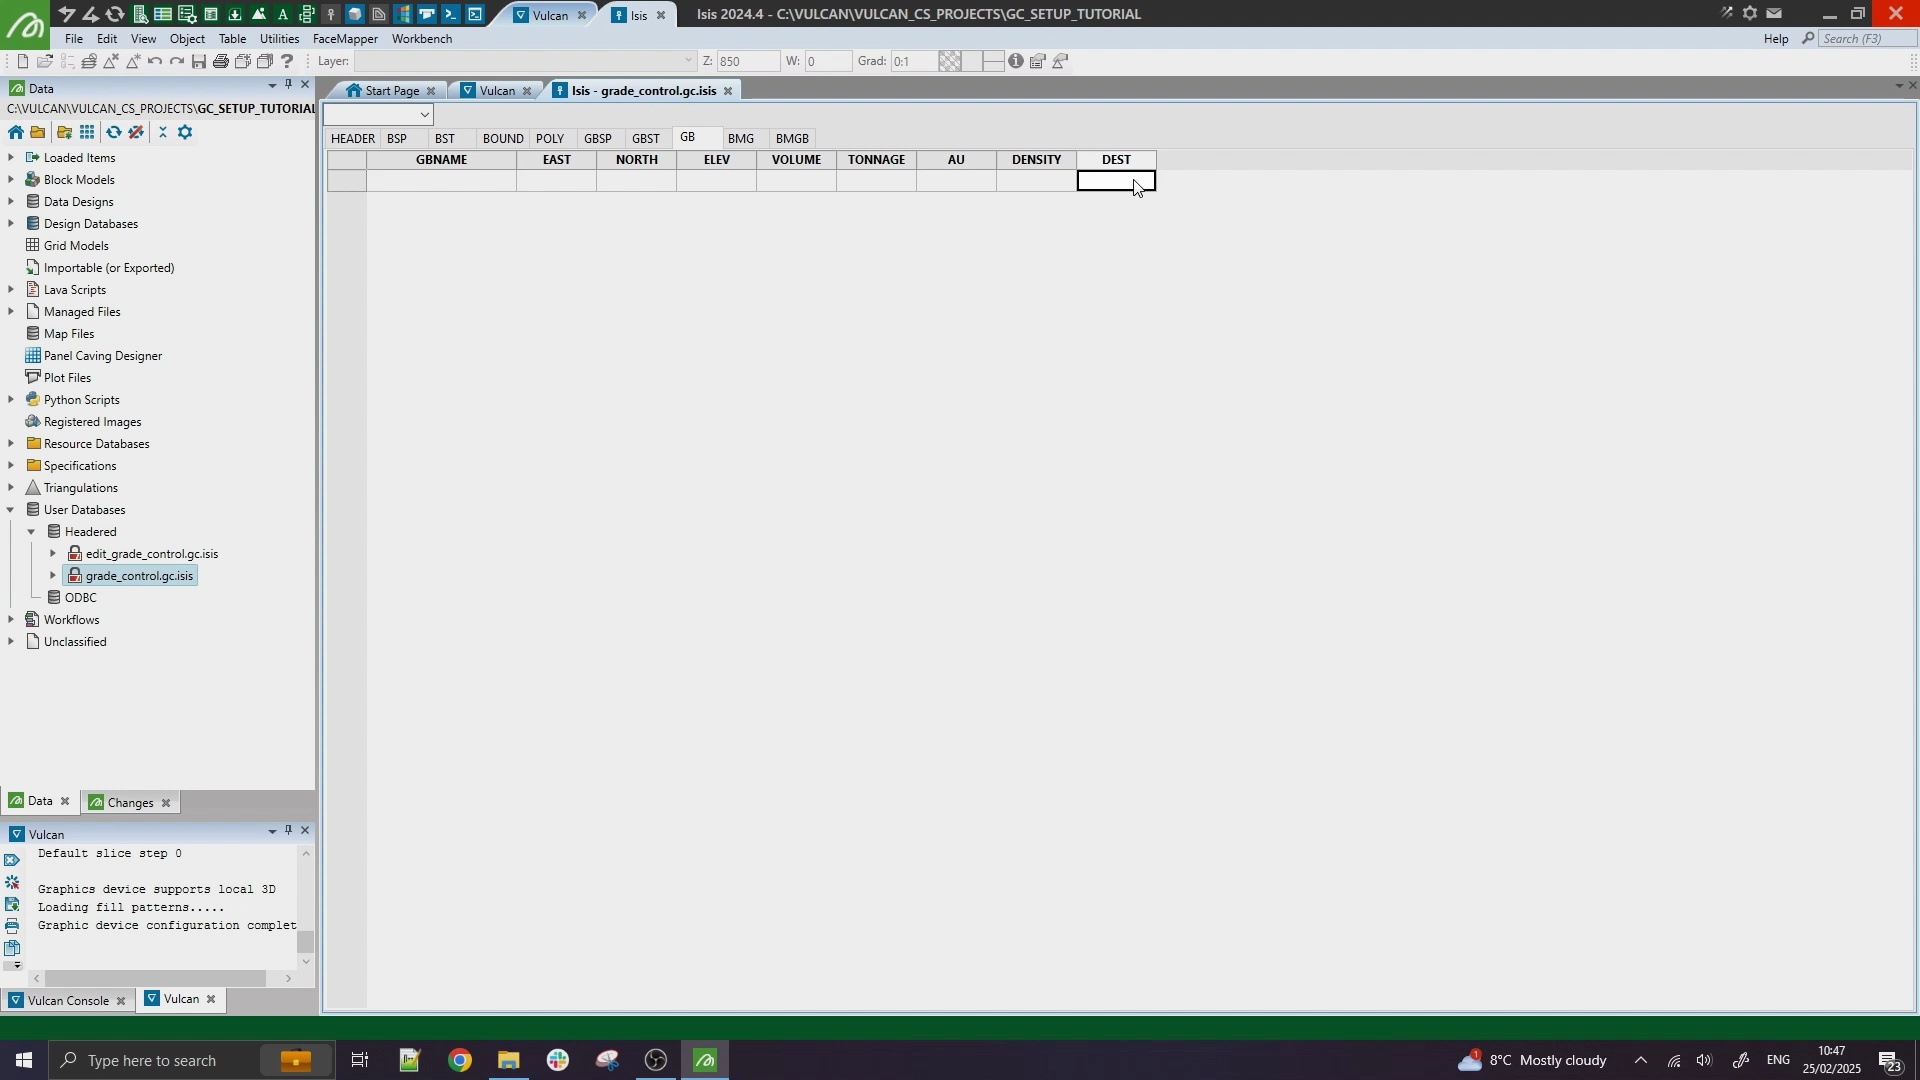
Task: Click the pattern swatch next to Grad
Action: coord(950,62)
